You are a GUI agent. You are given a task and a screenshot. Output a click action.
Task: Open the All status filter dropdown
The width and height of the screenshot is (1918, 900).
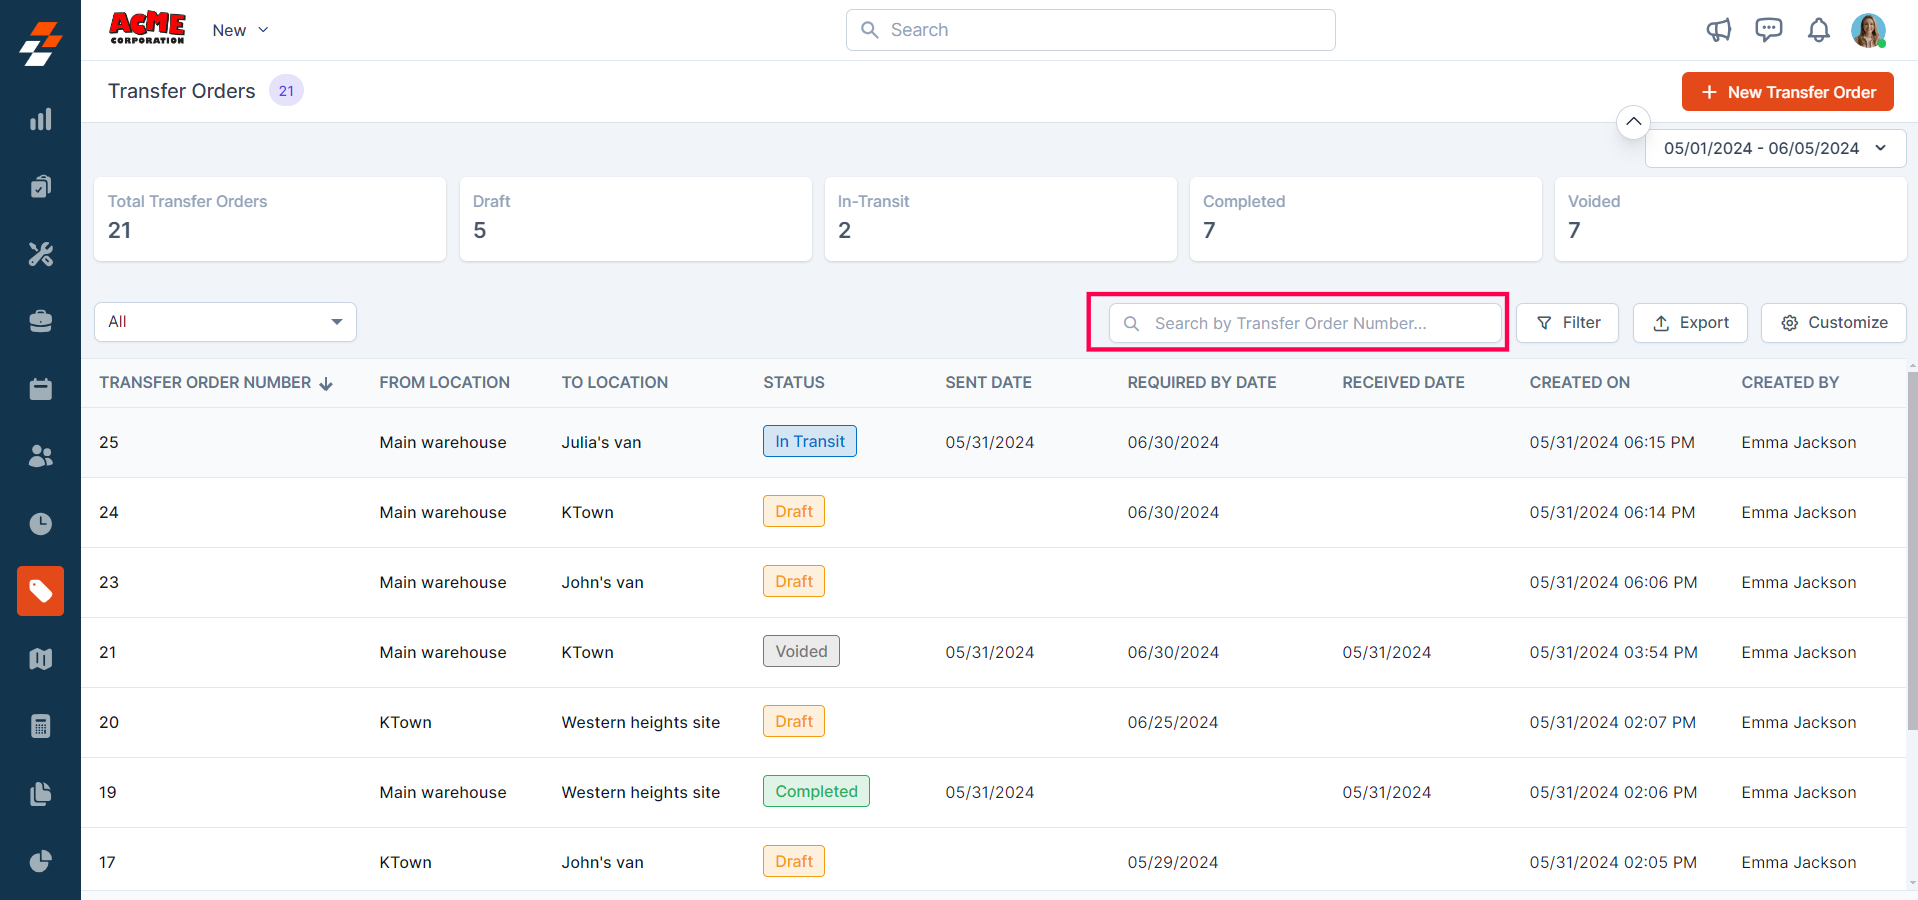(x=225, y=322)
